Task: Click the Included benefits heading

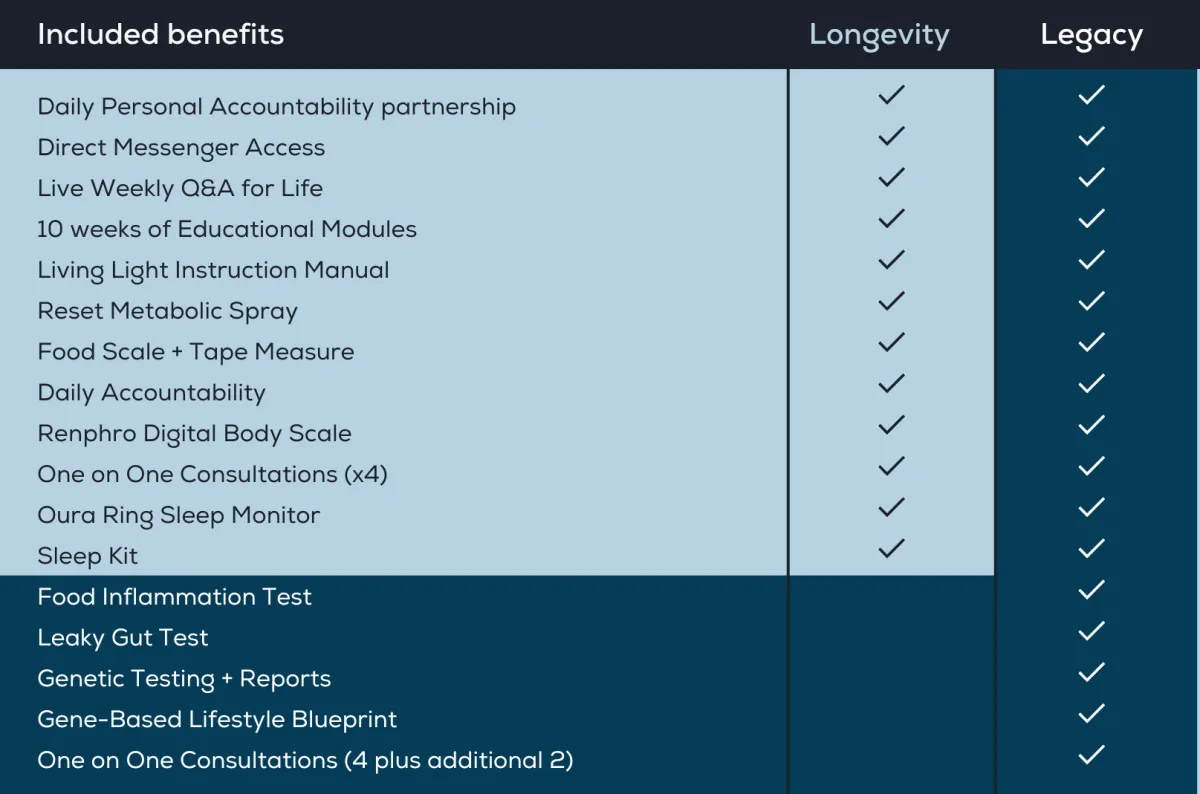Action: (161, 34)
